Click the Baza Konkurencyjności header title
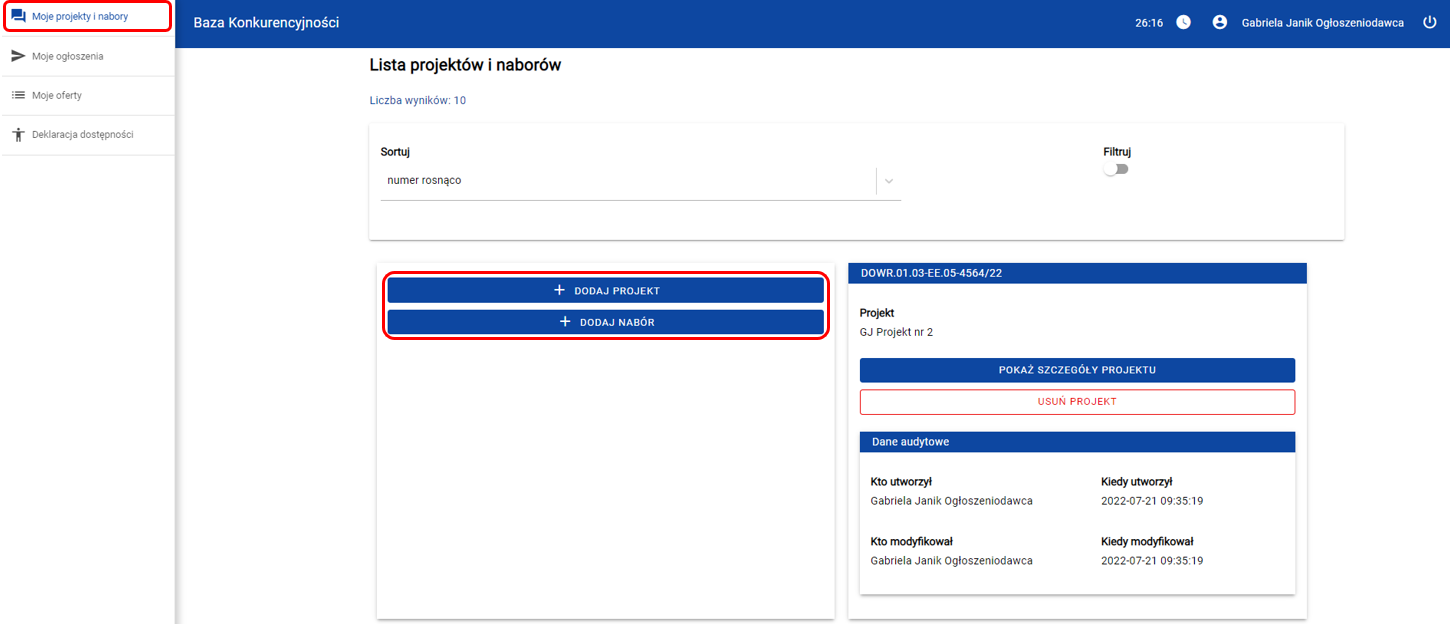The height and width of the screenshot is (624, 1450). (266, 22)
